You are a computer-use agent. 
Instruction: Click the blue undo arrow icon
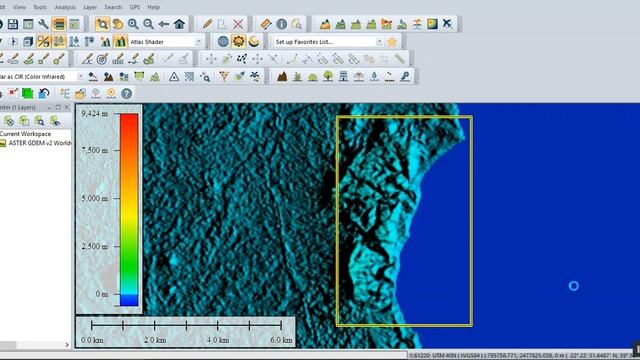click(x=44, y=94)
